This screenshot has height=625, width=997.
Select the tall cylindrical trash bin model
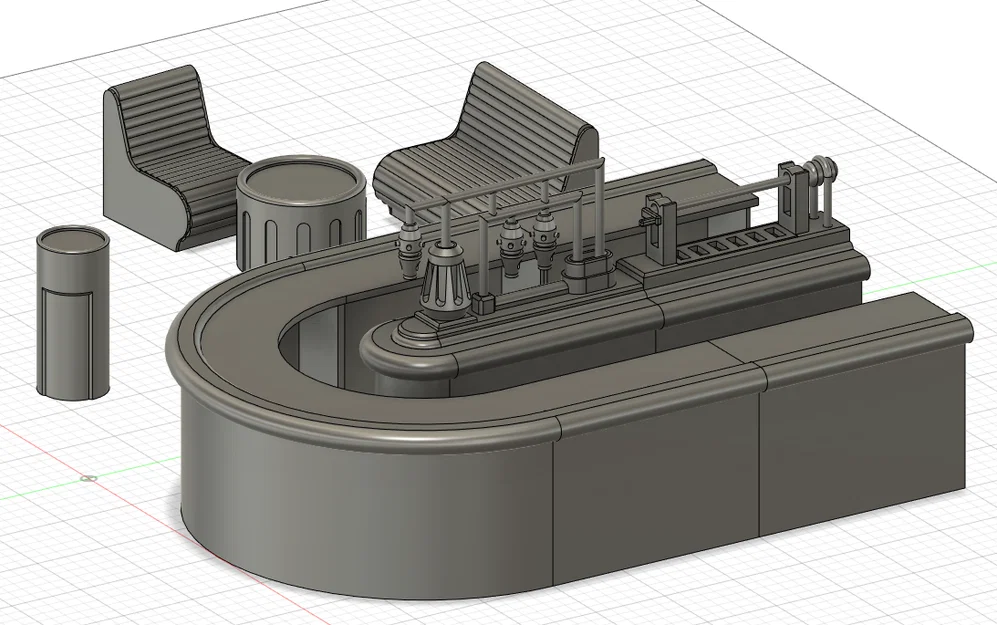pos(72,313)
